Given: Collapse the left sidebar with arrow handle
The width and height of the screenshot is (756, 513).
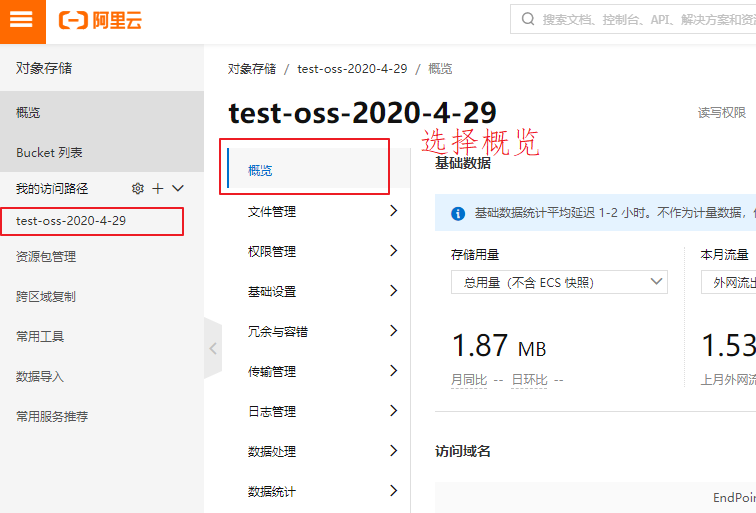Looking at the screenshot, I should coord(213,348).
